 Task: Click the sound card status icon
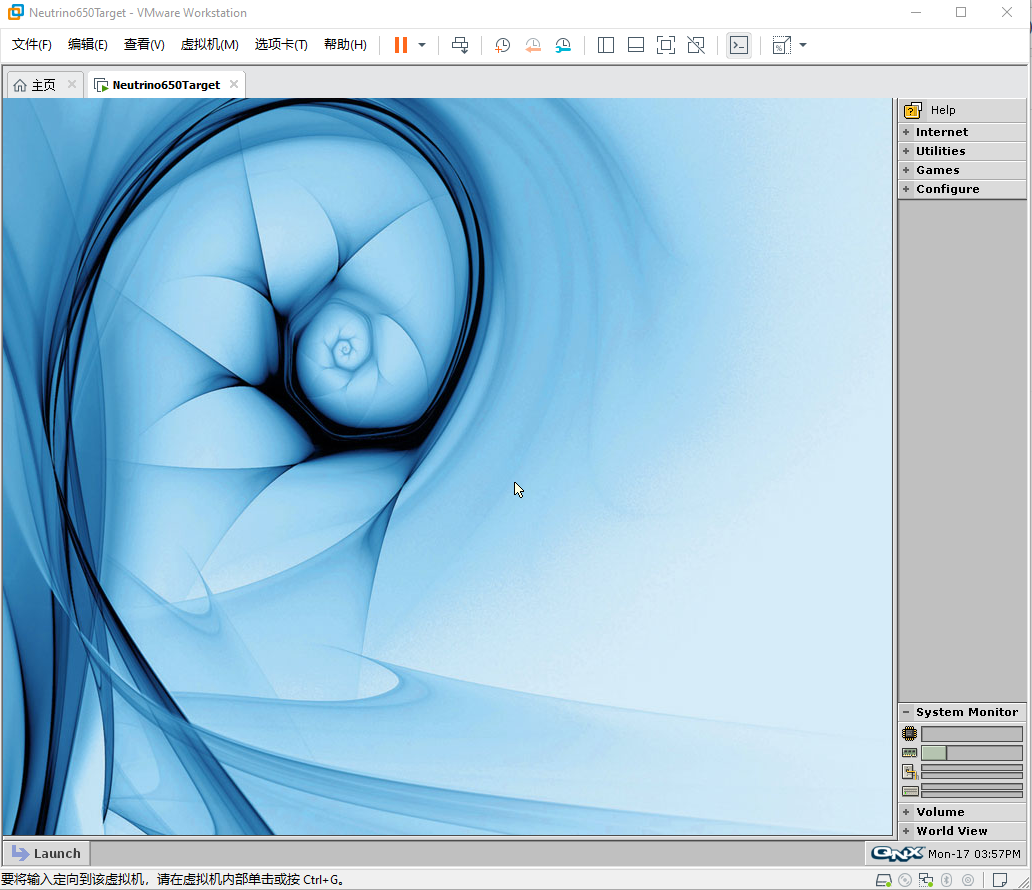click(x=968, y=880)
